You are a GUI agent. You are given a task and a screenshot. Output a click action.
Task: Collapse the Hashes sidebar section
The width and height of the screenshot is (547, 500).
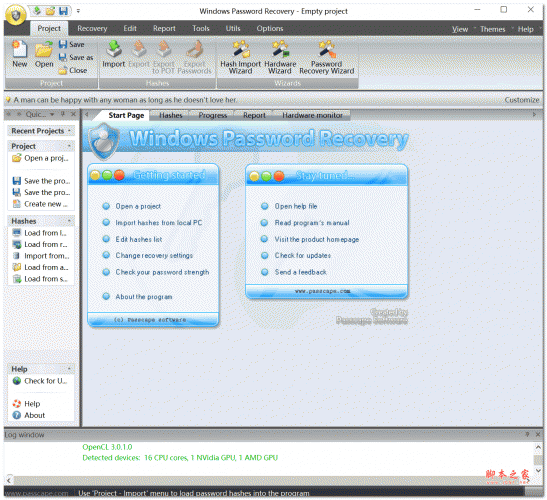tap(69, 221)
